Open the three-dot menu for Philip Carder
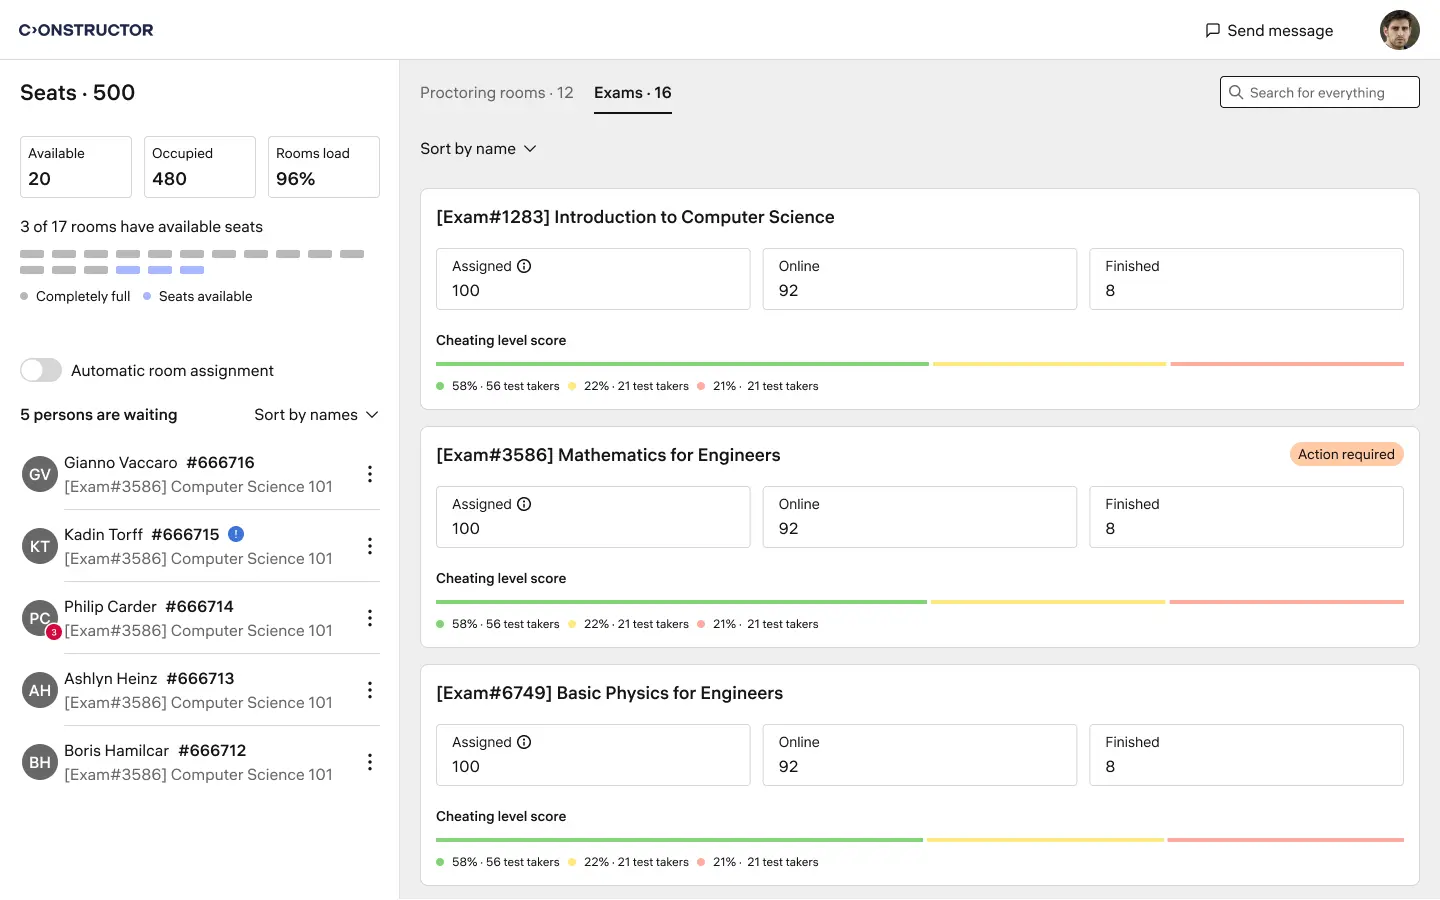This screenshot has width=1440, height=900. point(370,618)
